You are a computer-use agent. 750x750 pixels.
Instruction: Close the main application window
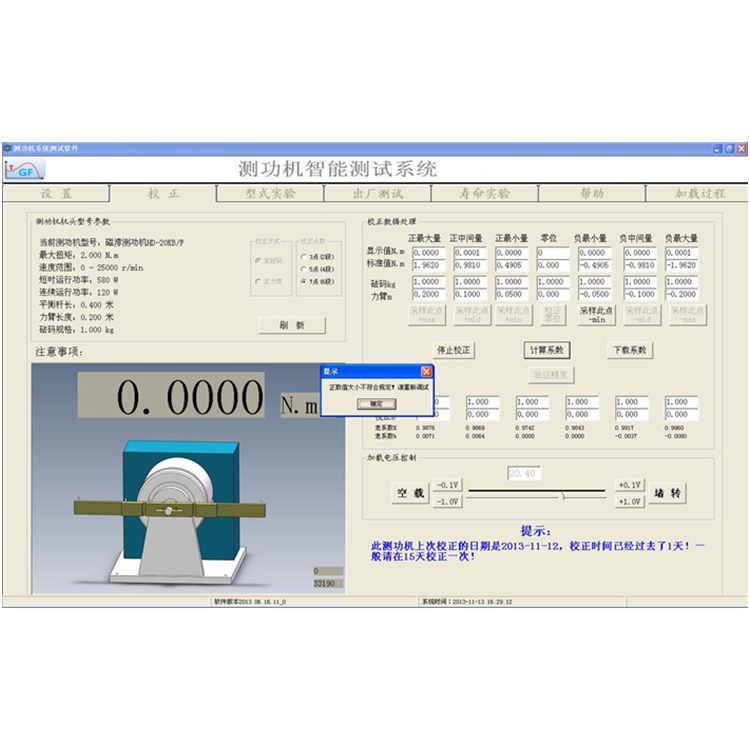[x=741, y=149]
